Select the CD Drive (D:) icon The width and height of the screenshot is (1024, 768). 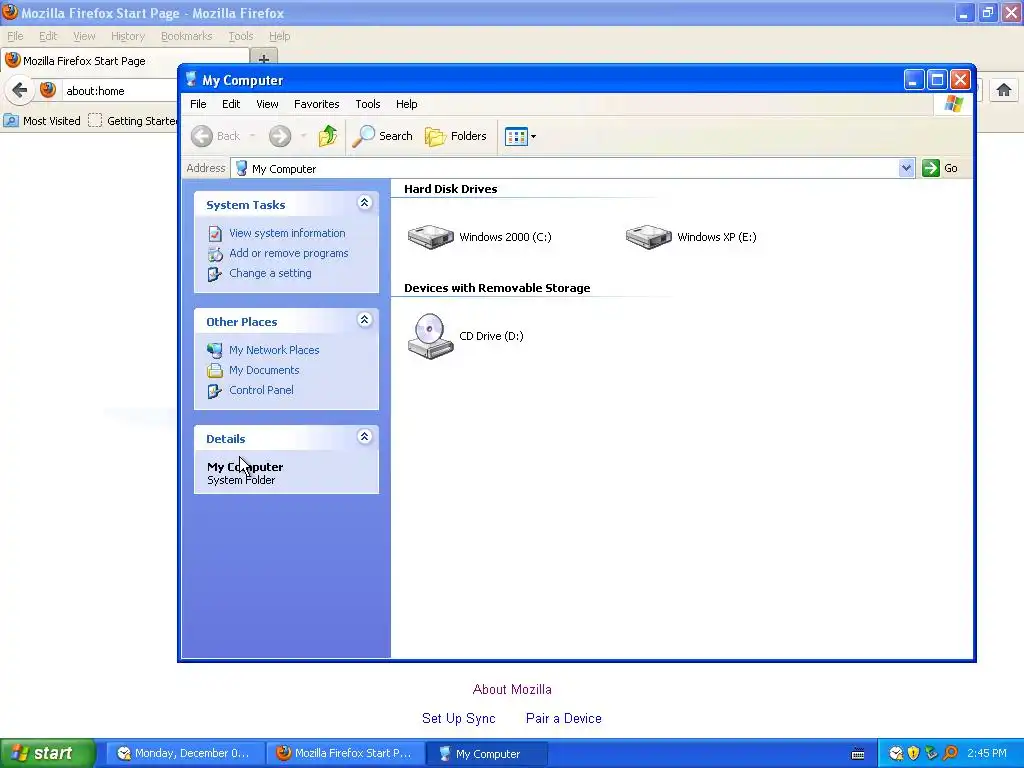pyautogui.click(x=430, y=336)
